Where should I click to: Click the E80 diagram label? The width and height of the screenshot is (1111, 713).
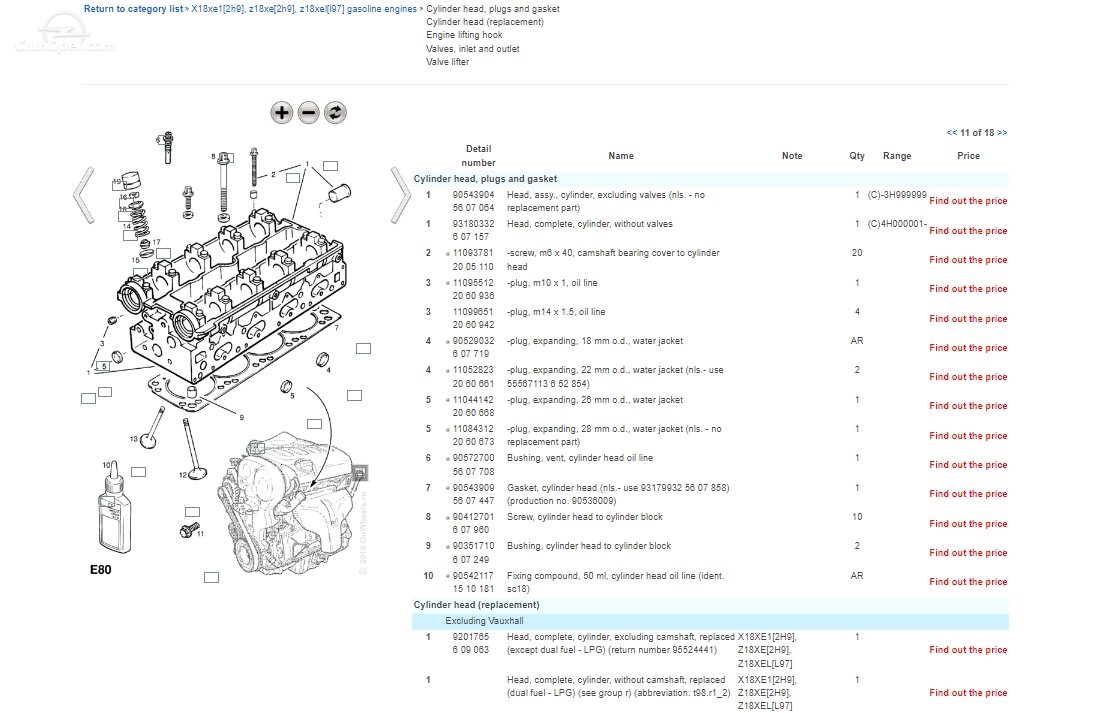point(101,570)
